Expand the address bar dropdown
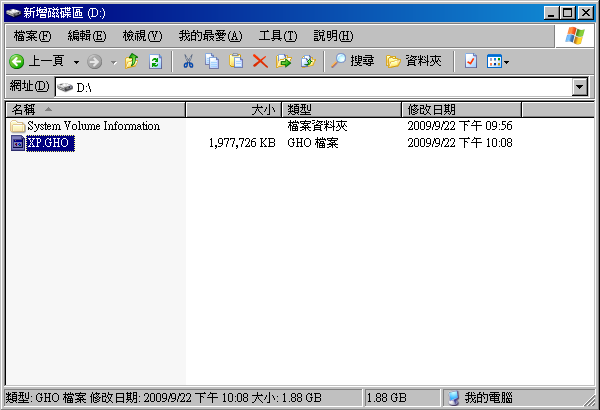Screen dimensions: 600x410 tap(580, 87)
